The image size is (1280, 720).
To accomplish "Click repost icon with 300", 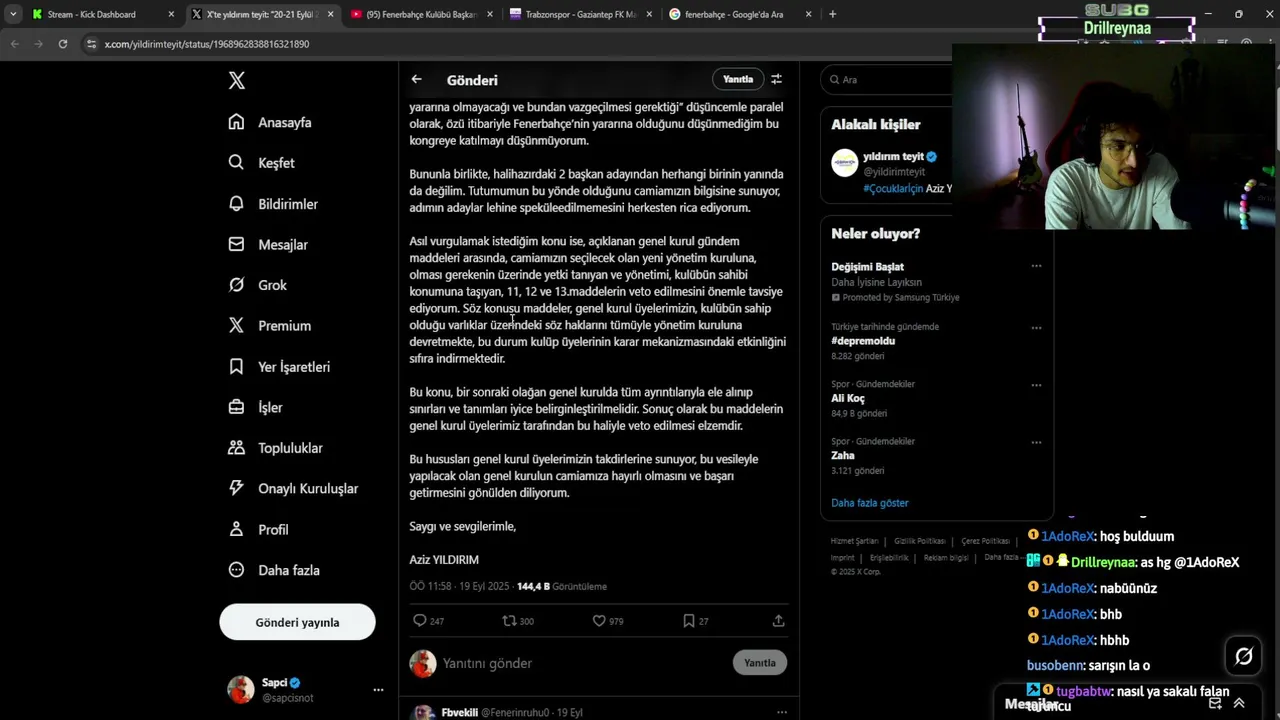I will tap(509, 621).
